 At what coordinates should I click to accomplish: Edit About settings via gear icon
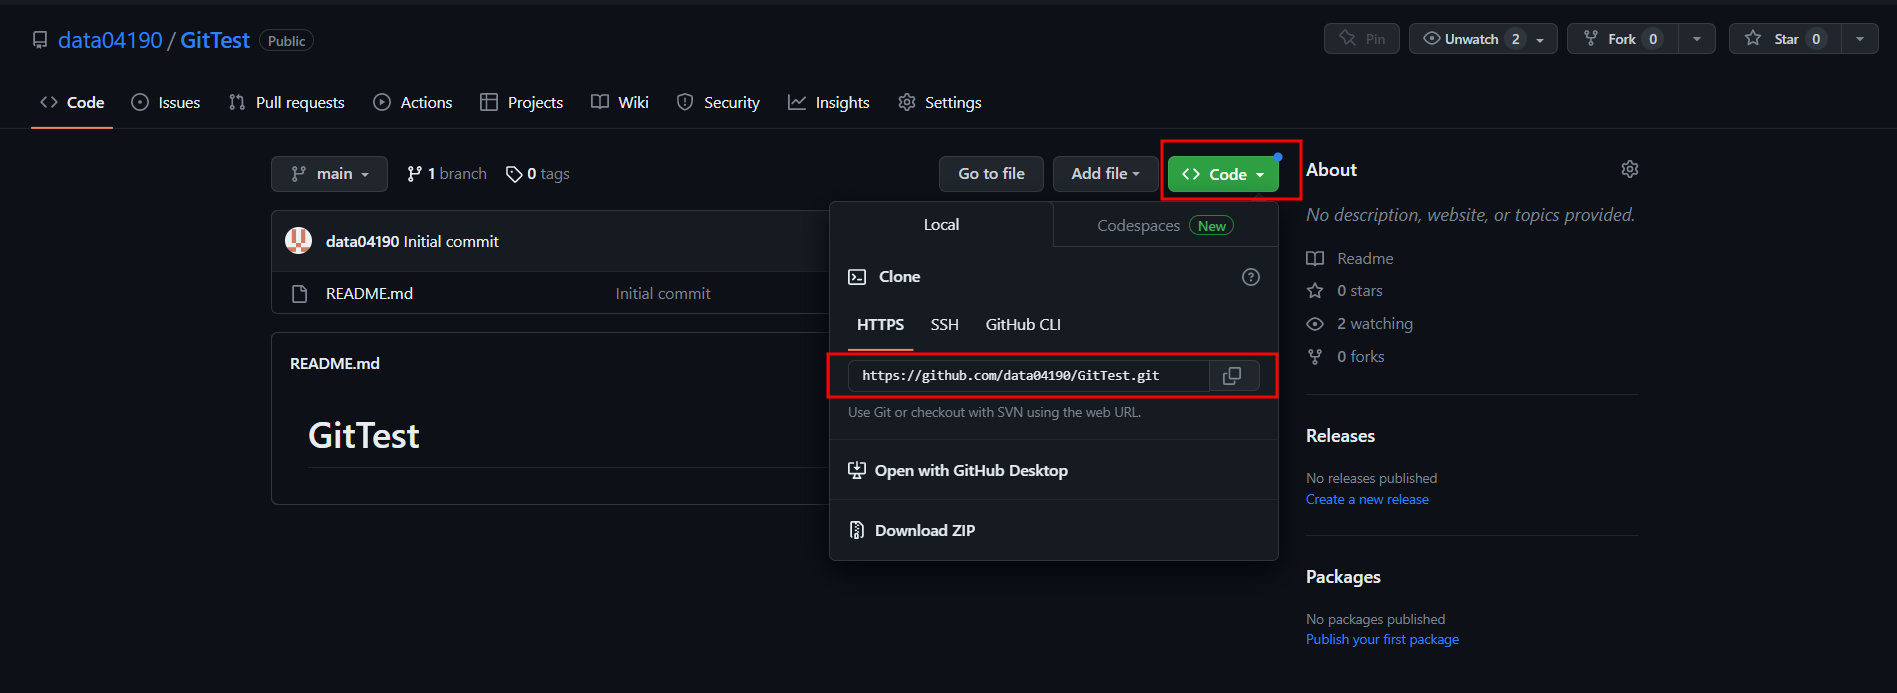point(1629,169)
